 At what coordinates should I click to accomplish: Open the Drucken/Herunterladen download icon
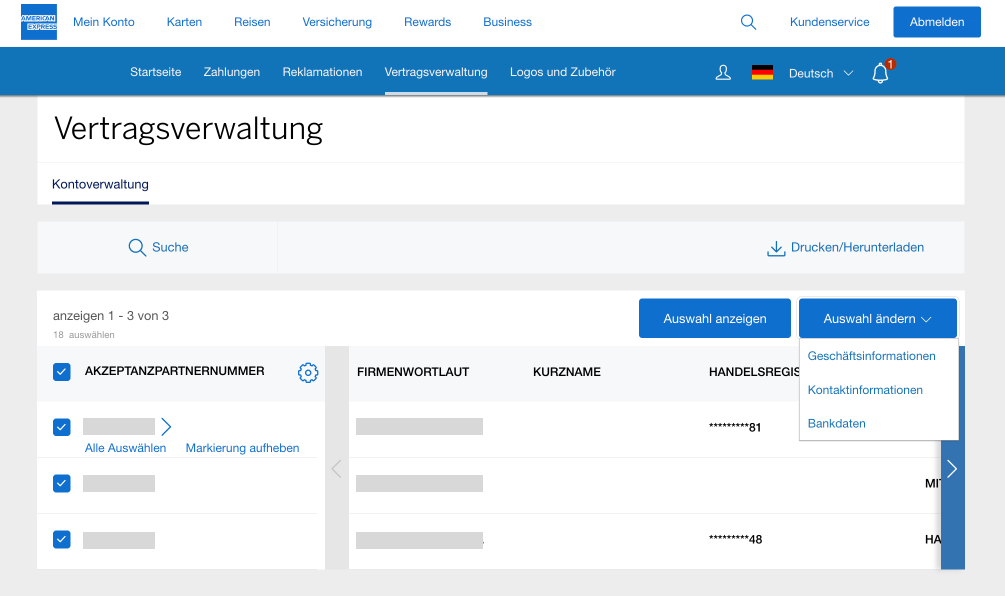(776, 247)
